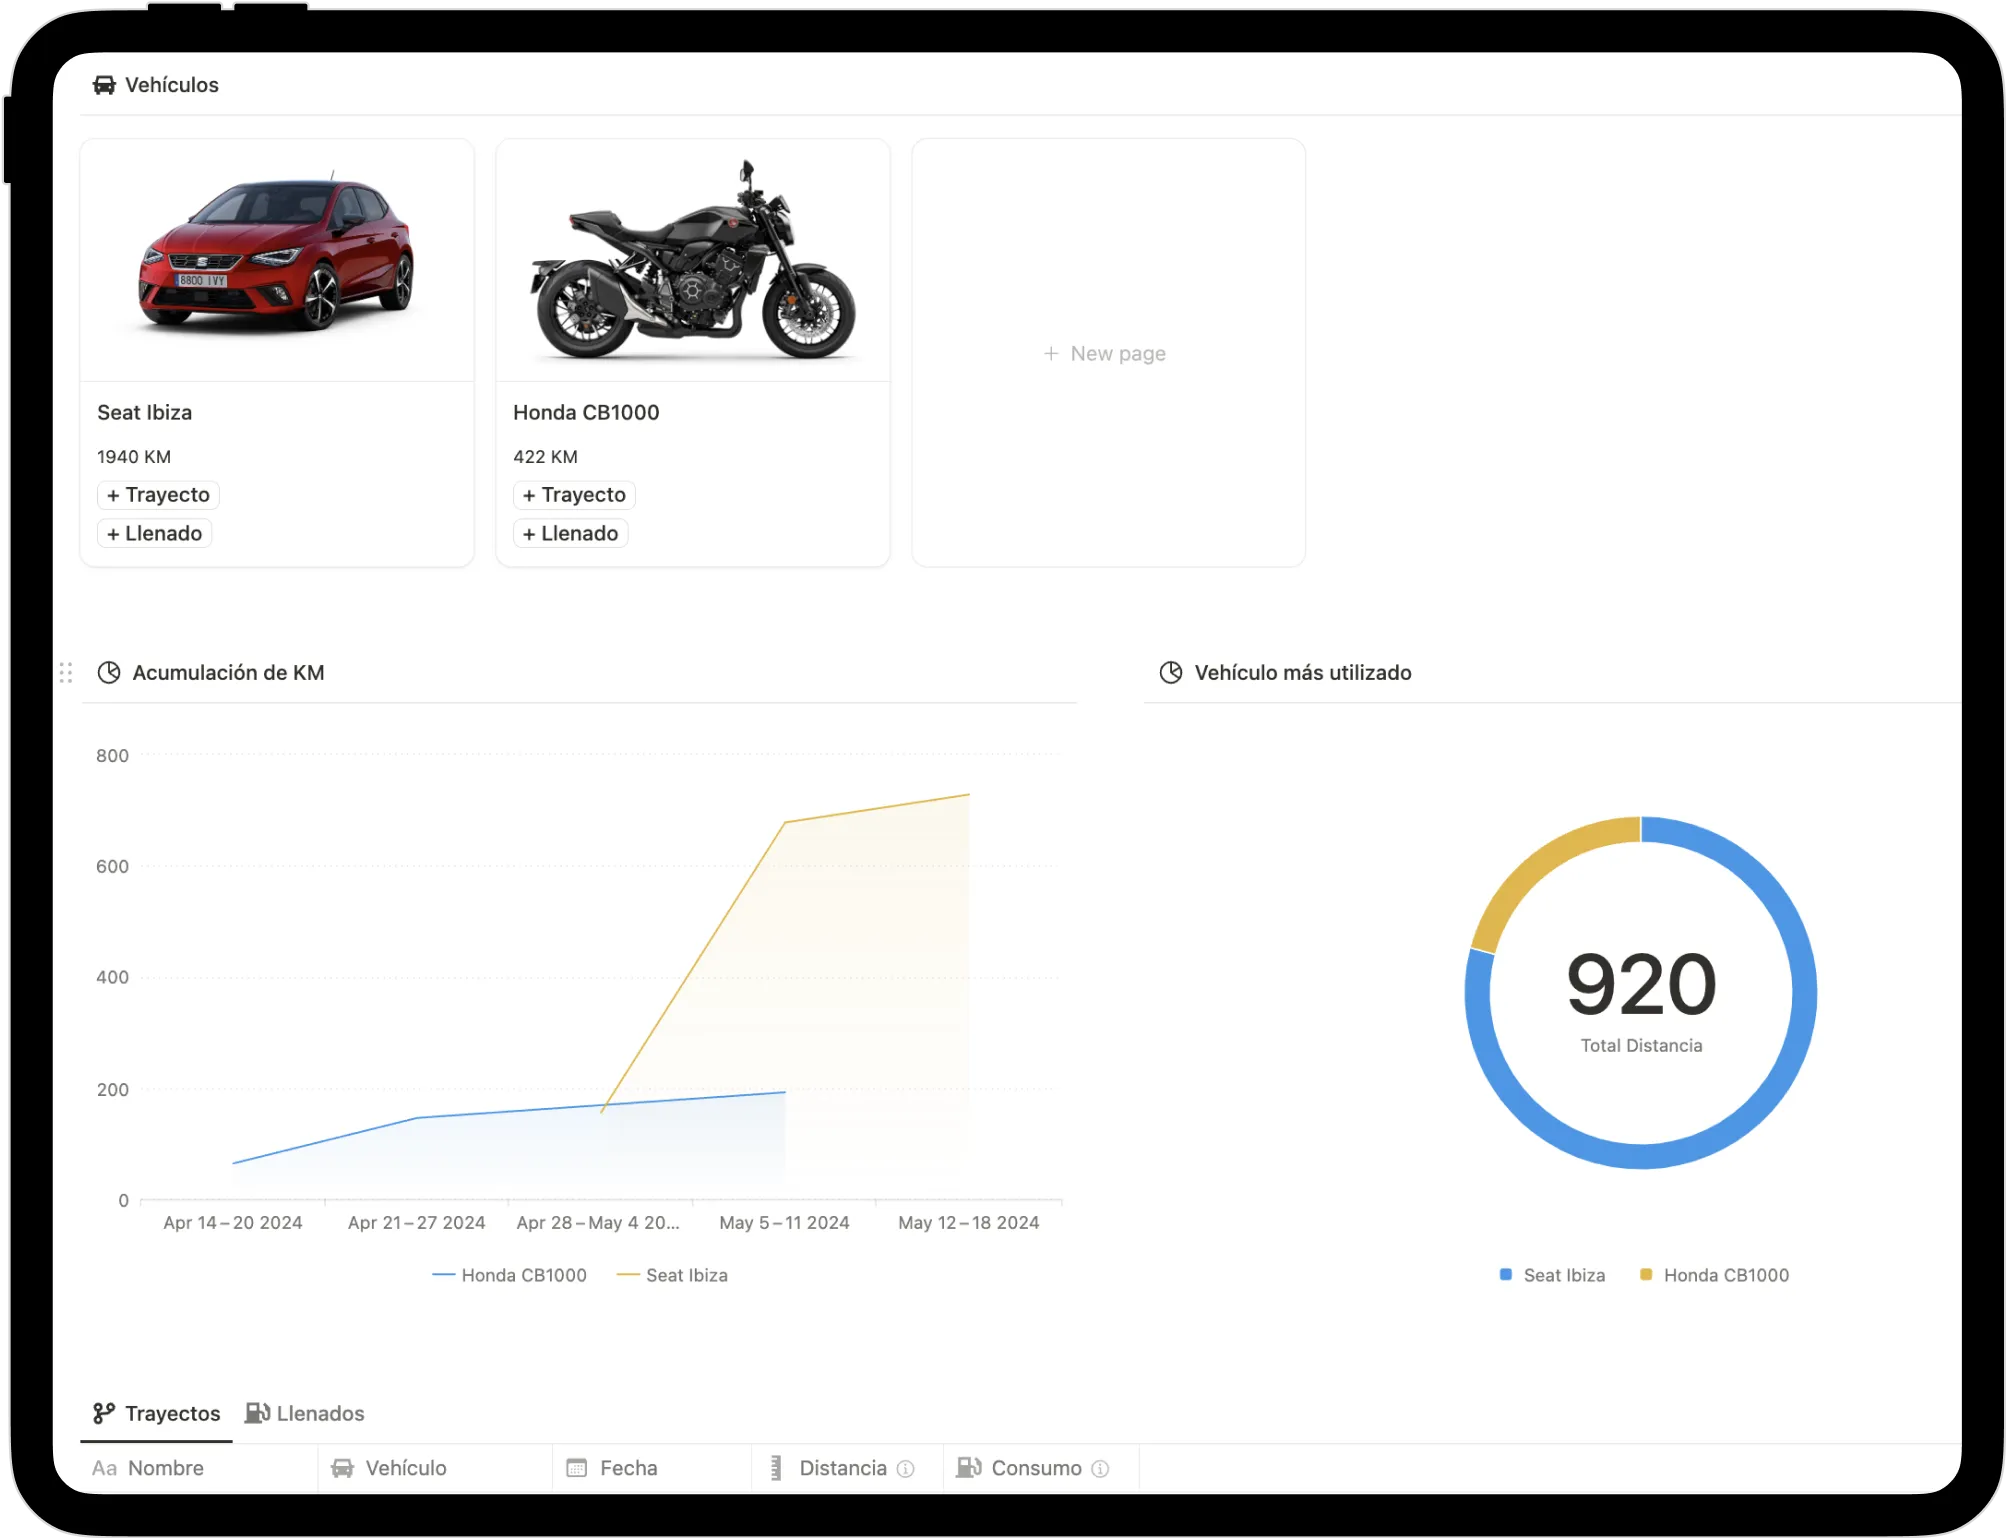The height and width of the screenshot is (1538, 2006).
Task: Click the car icon beside Vehículos
Action: (104, 85)
